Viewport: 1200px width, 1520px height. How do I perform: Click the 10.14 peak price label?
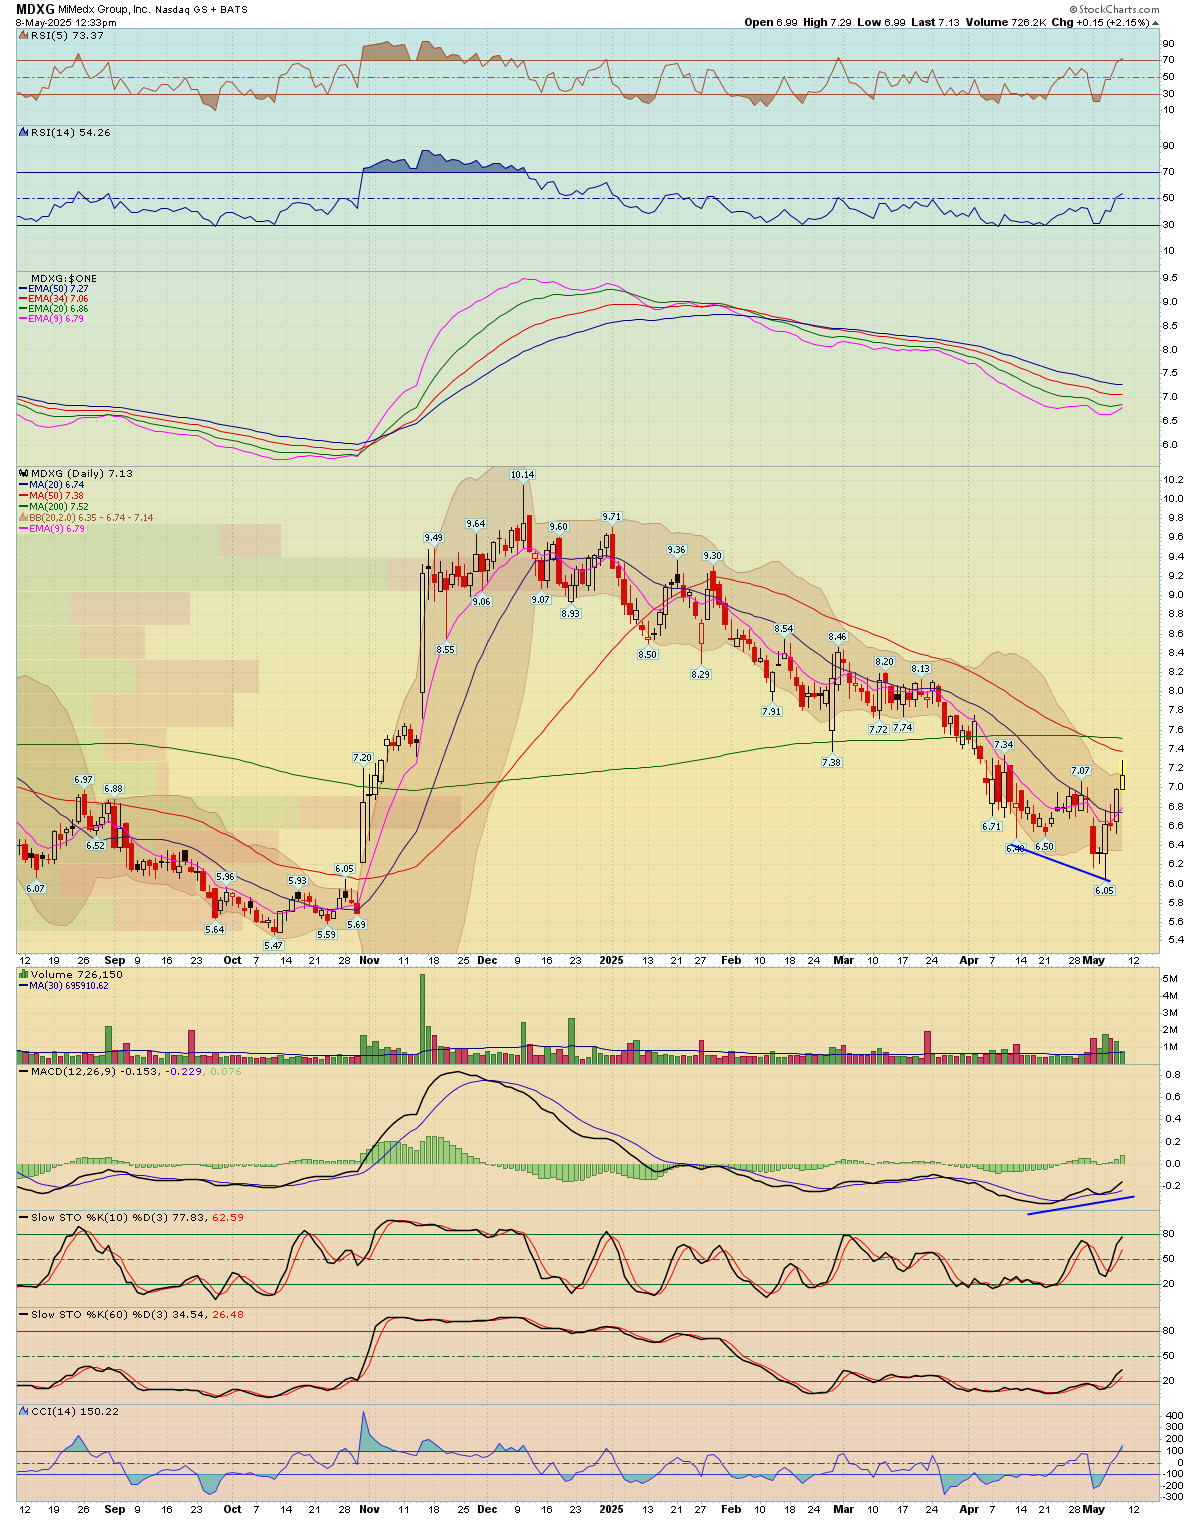click(522, 475)
